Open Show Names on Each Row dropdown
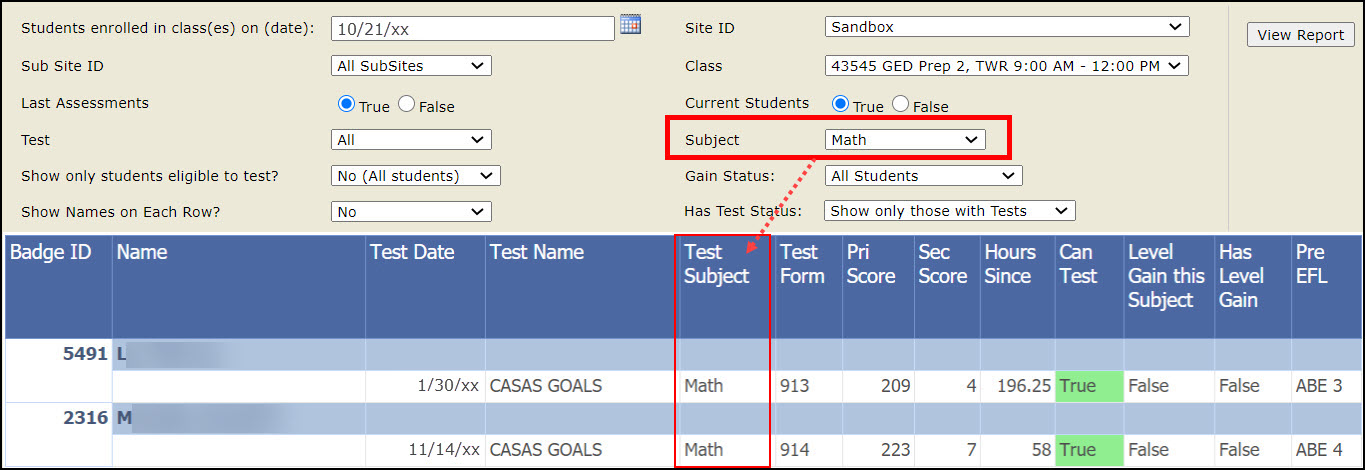 (x=411, y=212)
